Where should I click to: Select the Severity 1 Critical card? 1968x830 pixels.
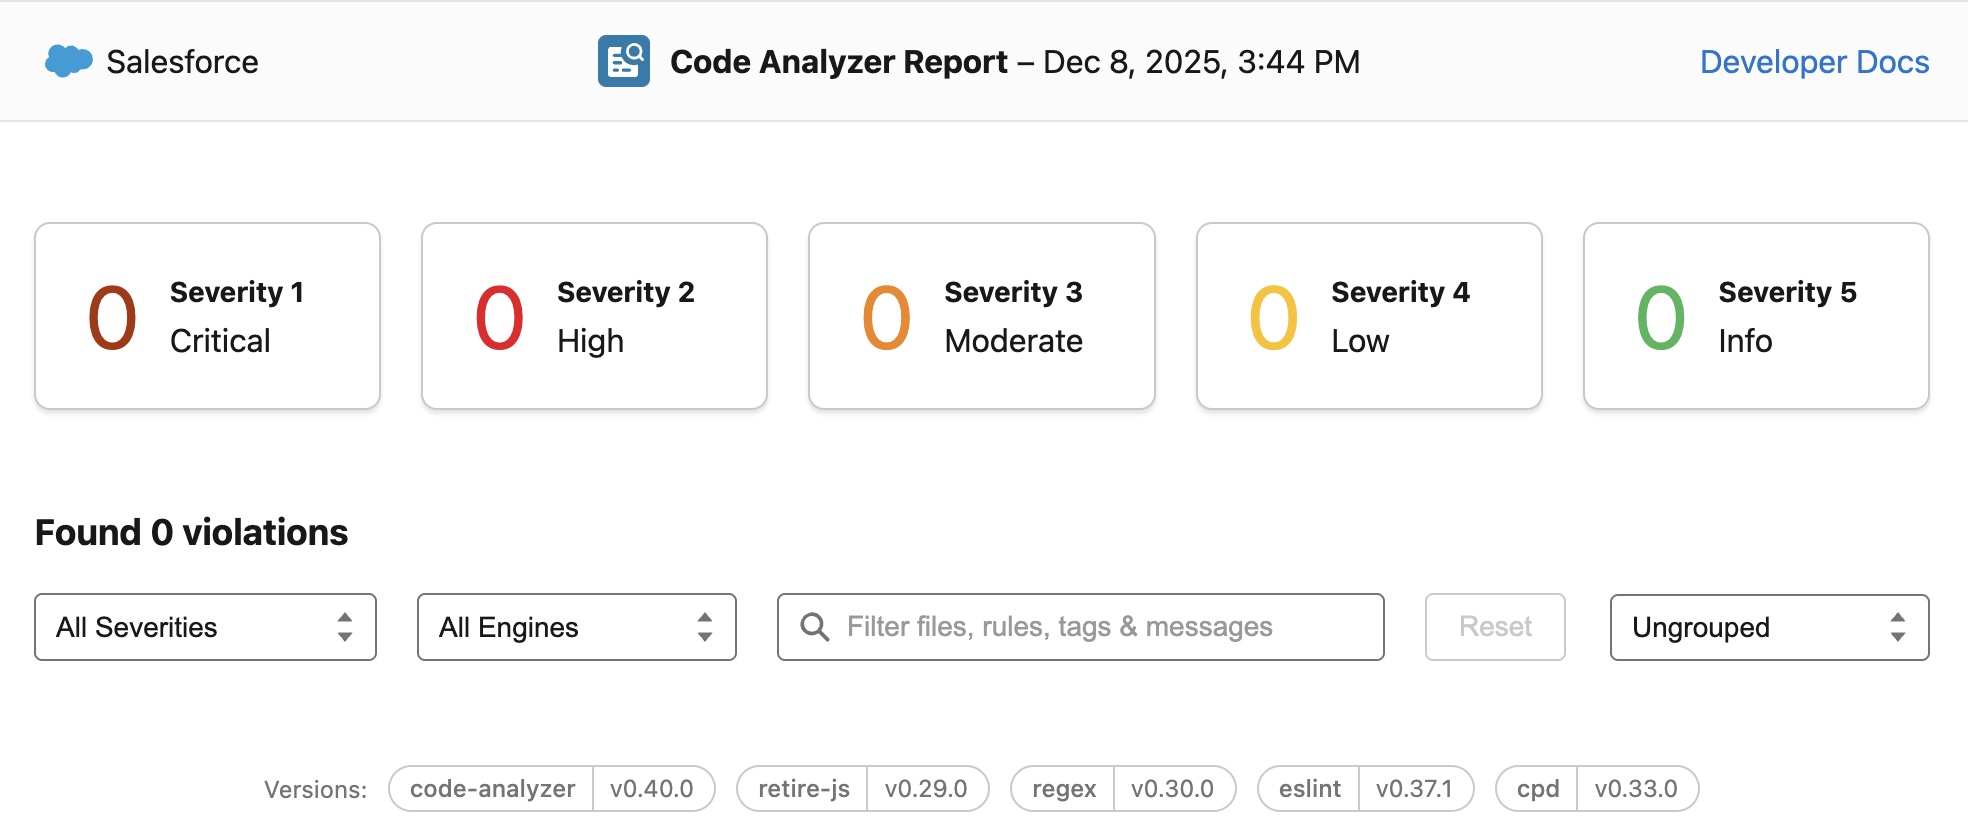pos(208,316)
